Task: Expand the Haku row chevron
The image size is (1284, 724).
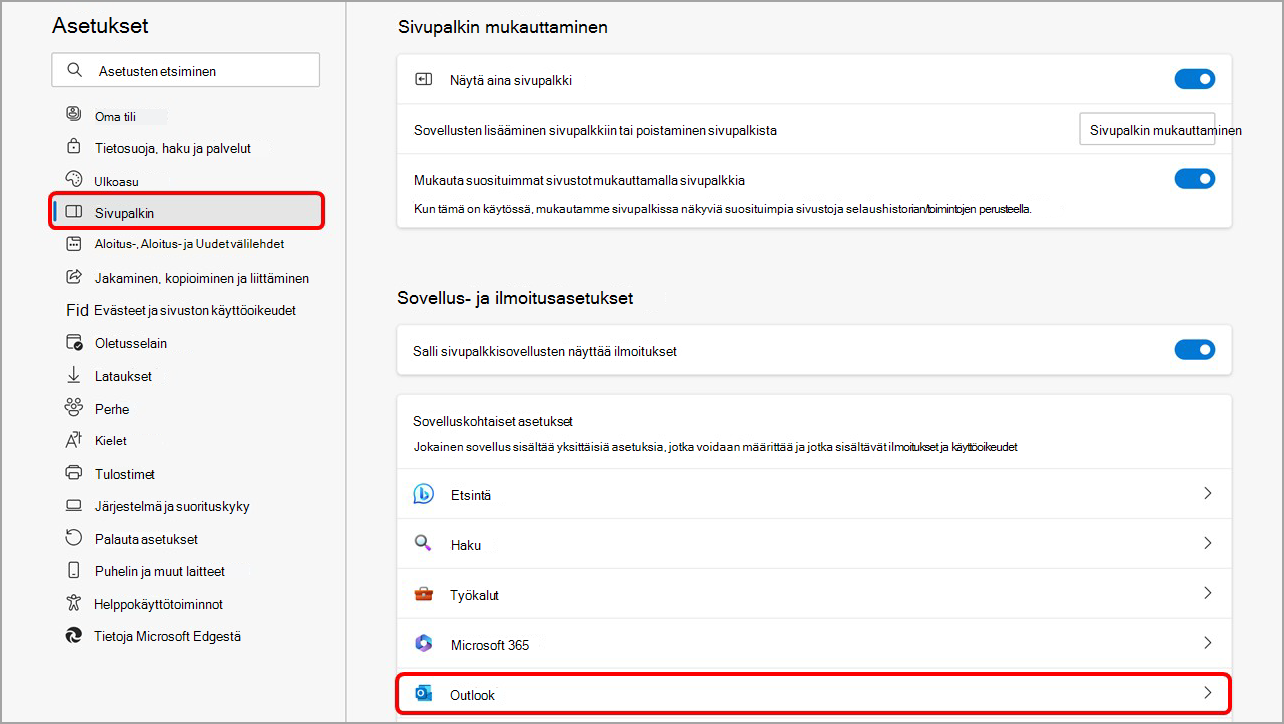Action: pos(1208,543)
